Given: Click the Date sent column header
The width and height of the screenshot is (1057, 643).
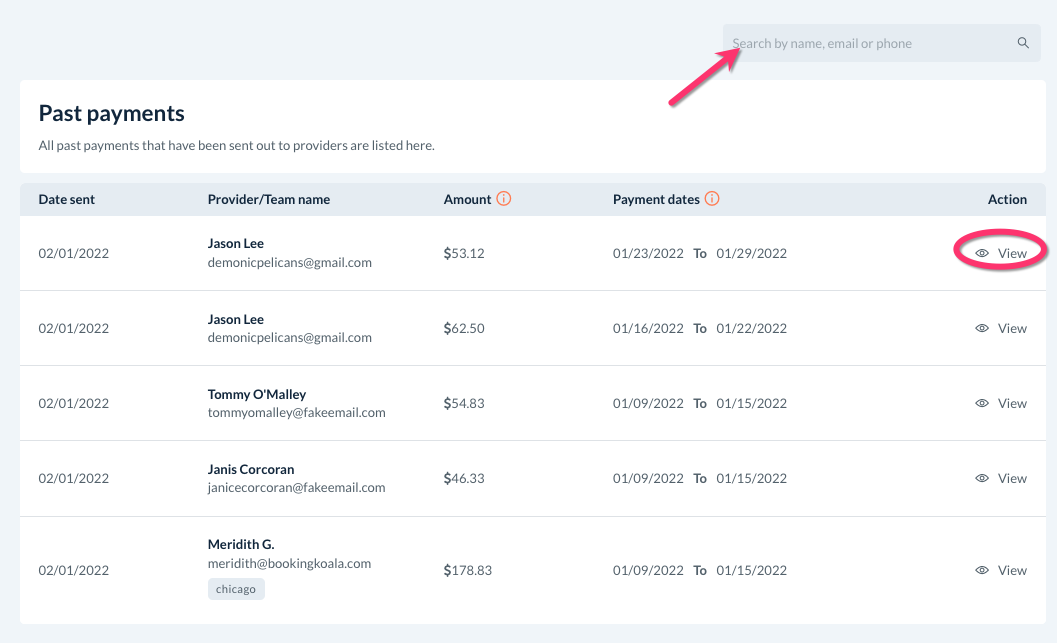Looking at the screenshot, I should pos(67,199).
